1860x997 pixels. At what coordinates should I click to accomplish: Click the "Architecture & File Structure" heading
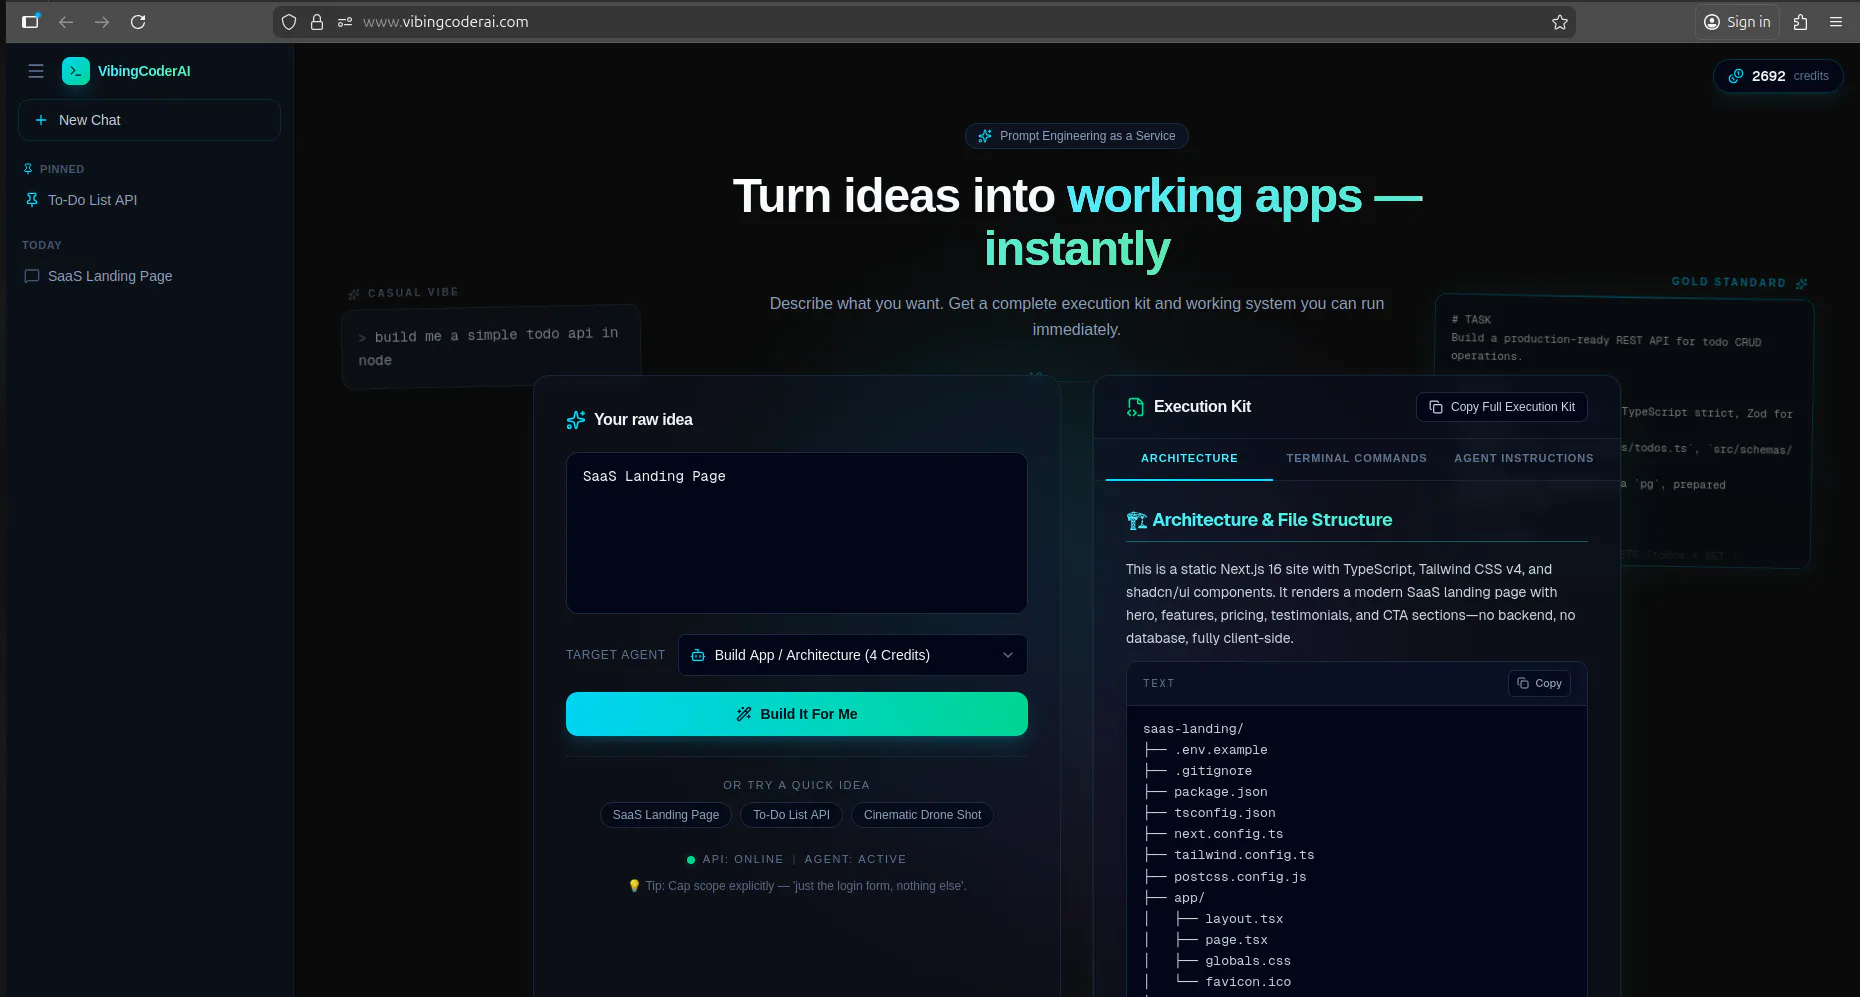click(x=1272, y=520)
